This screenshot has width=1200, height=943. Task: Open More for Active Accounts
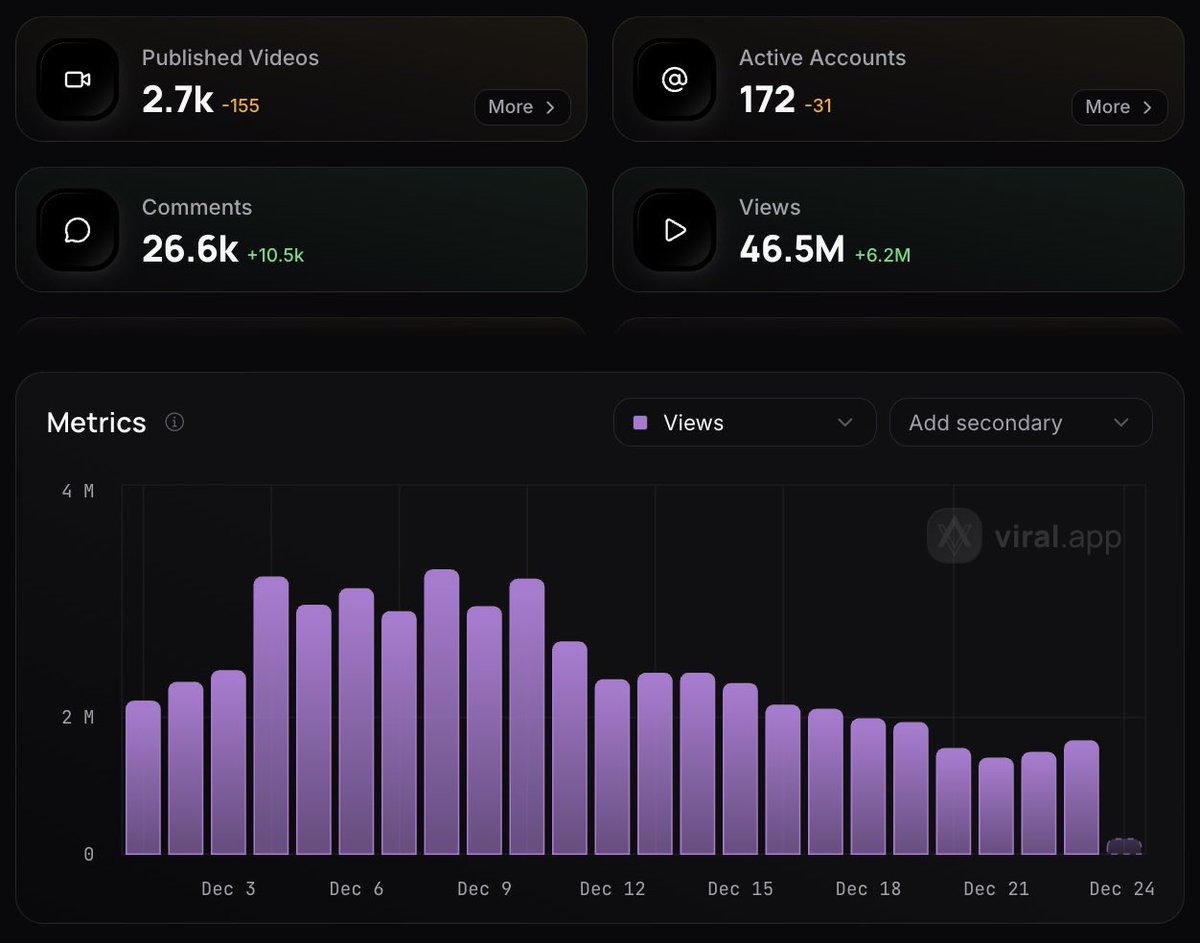click(1119, 107)
